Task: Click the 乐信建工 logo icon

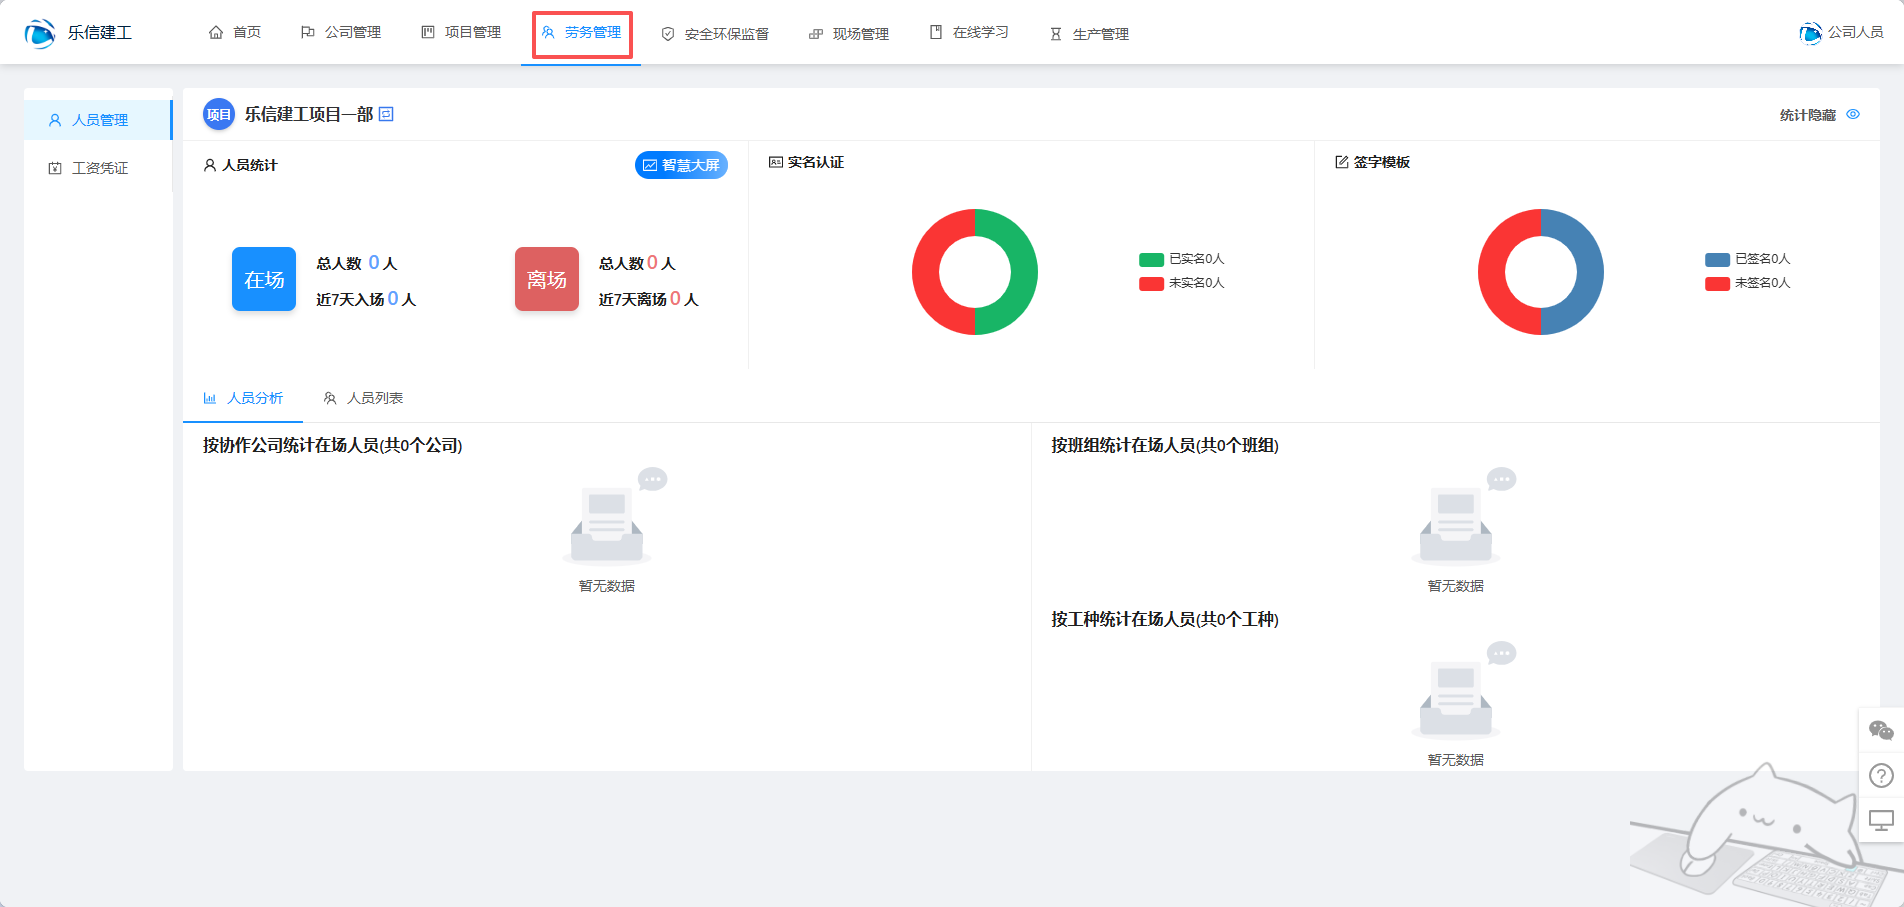Action: (x=40, y=33)
